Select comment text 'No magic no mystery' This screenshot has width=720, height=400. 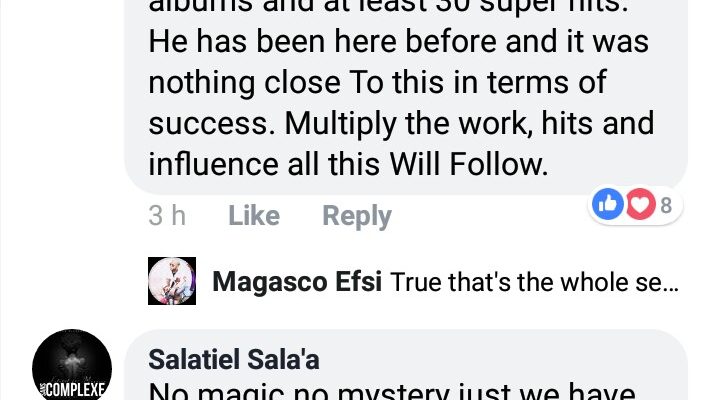pyautogui.click(x=299, y=392)
